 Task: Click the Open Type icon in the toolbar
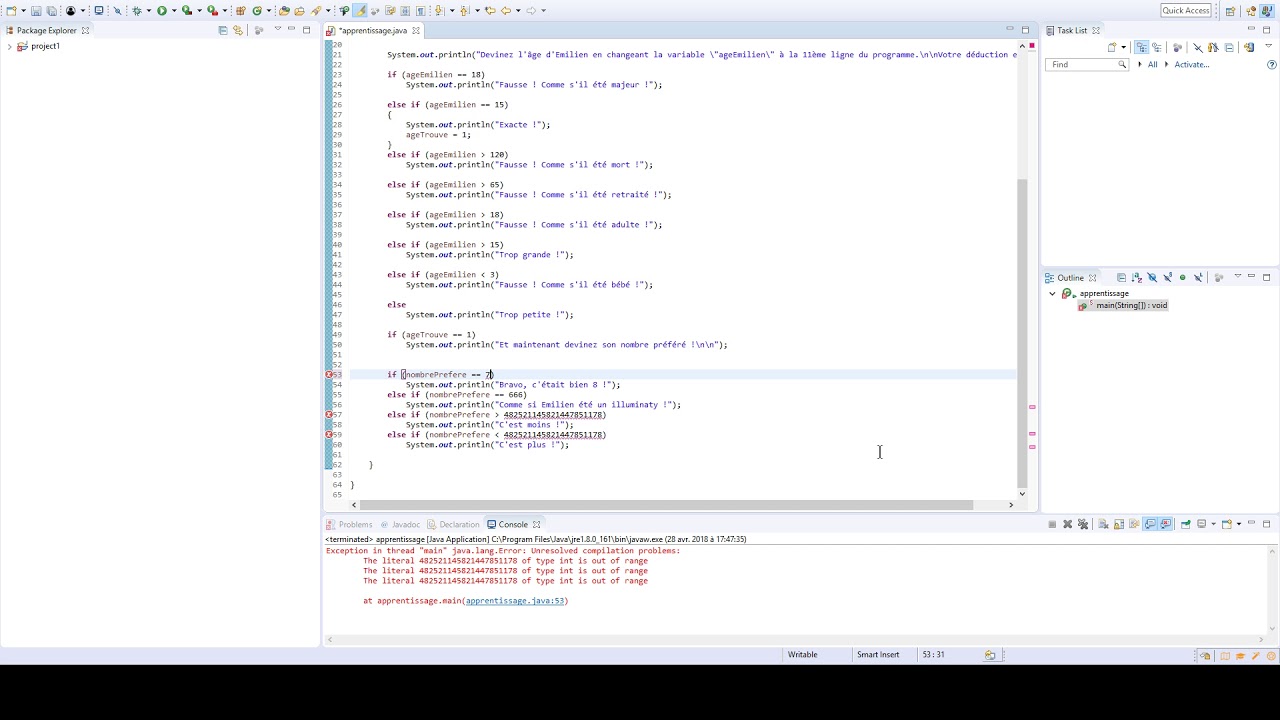click(284, 11)
